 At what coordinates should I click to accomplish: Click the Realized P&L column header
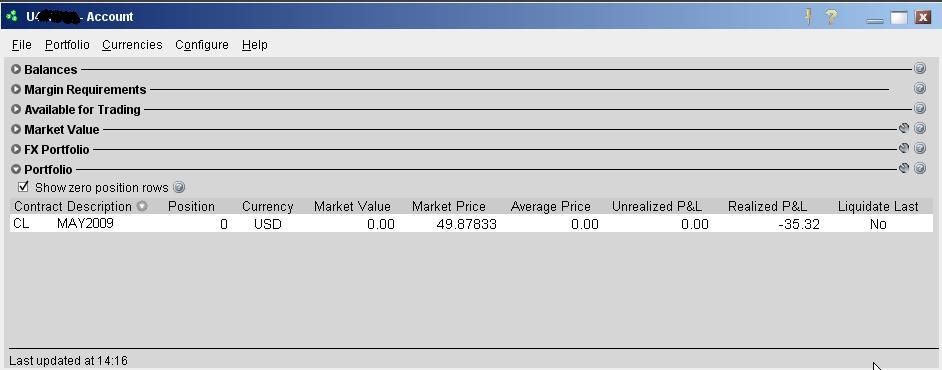[767, 207]
